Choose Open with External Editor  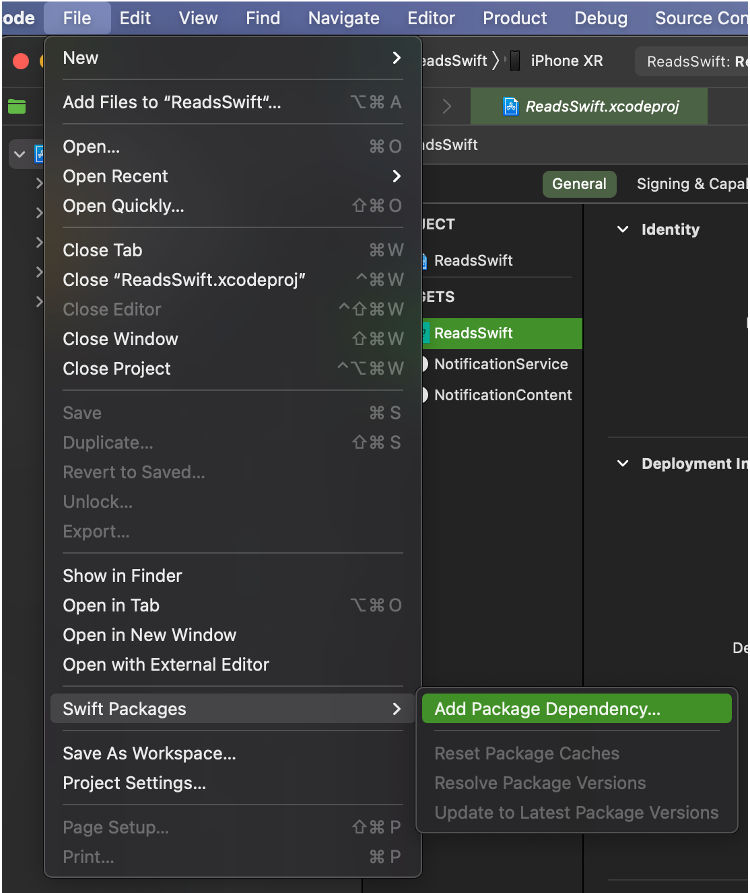coord(232,665)
